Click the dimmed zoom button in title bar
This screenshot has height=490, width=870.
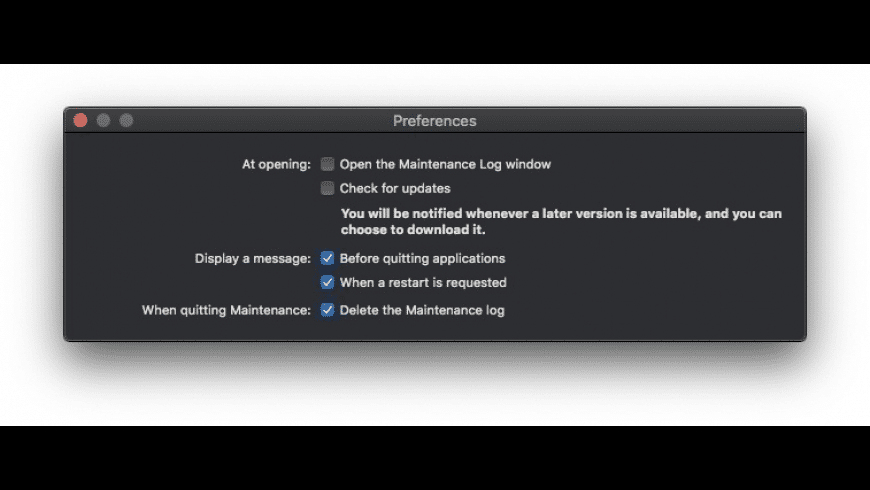126,121
